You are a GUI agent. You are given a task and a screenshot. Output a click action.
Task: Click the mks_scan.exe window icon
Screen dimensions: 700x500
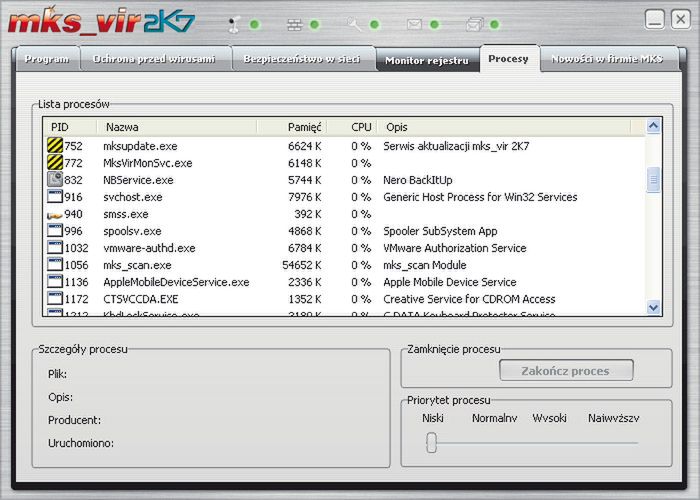55,264
